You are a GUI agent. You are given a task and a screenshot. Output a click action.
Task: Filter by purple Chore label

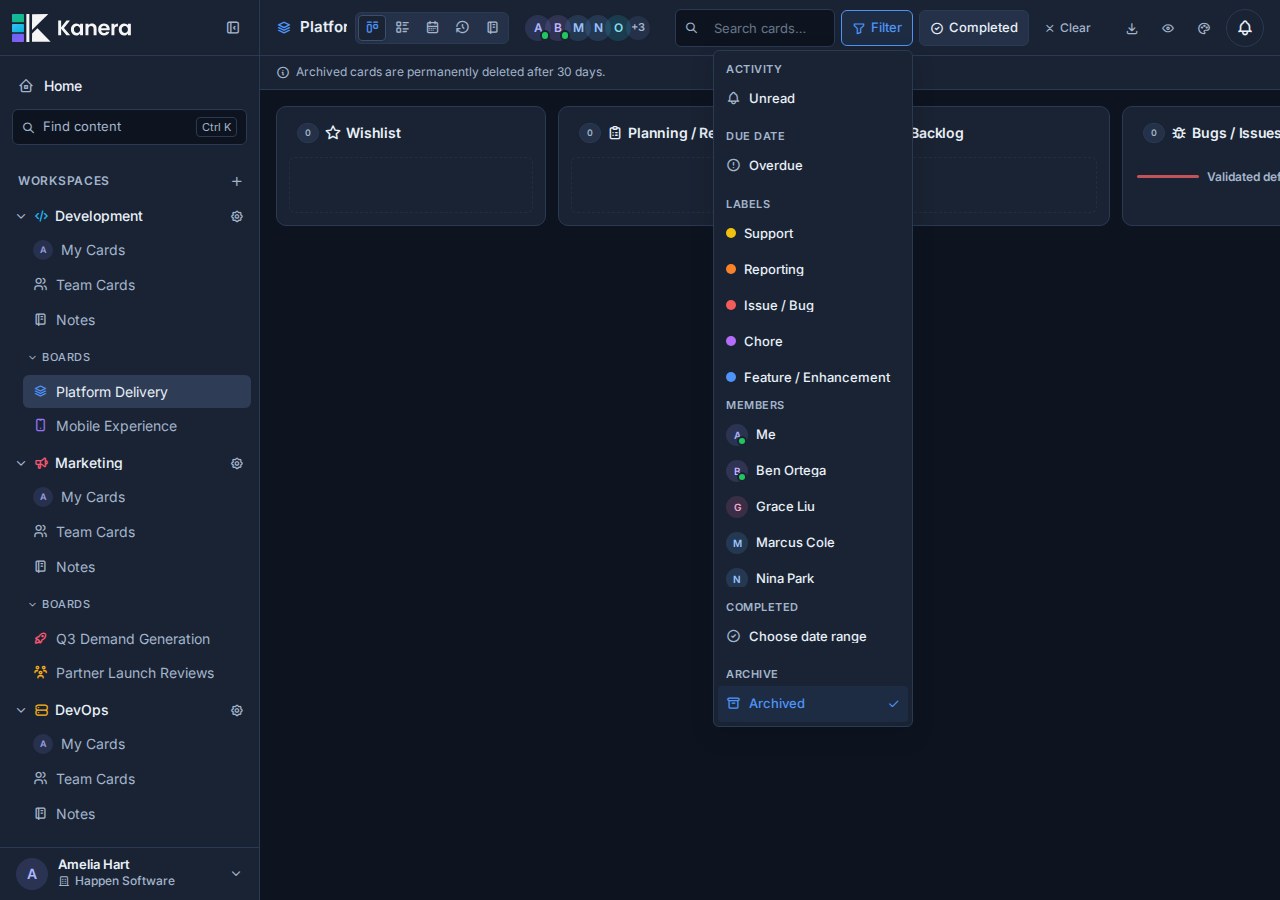click(x=812, y=341)
